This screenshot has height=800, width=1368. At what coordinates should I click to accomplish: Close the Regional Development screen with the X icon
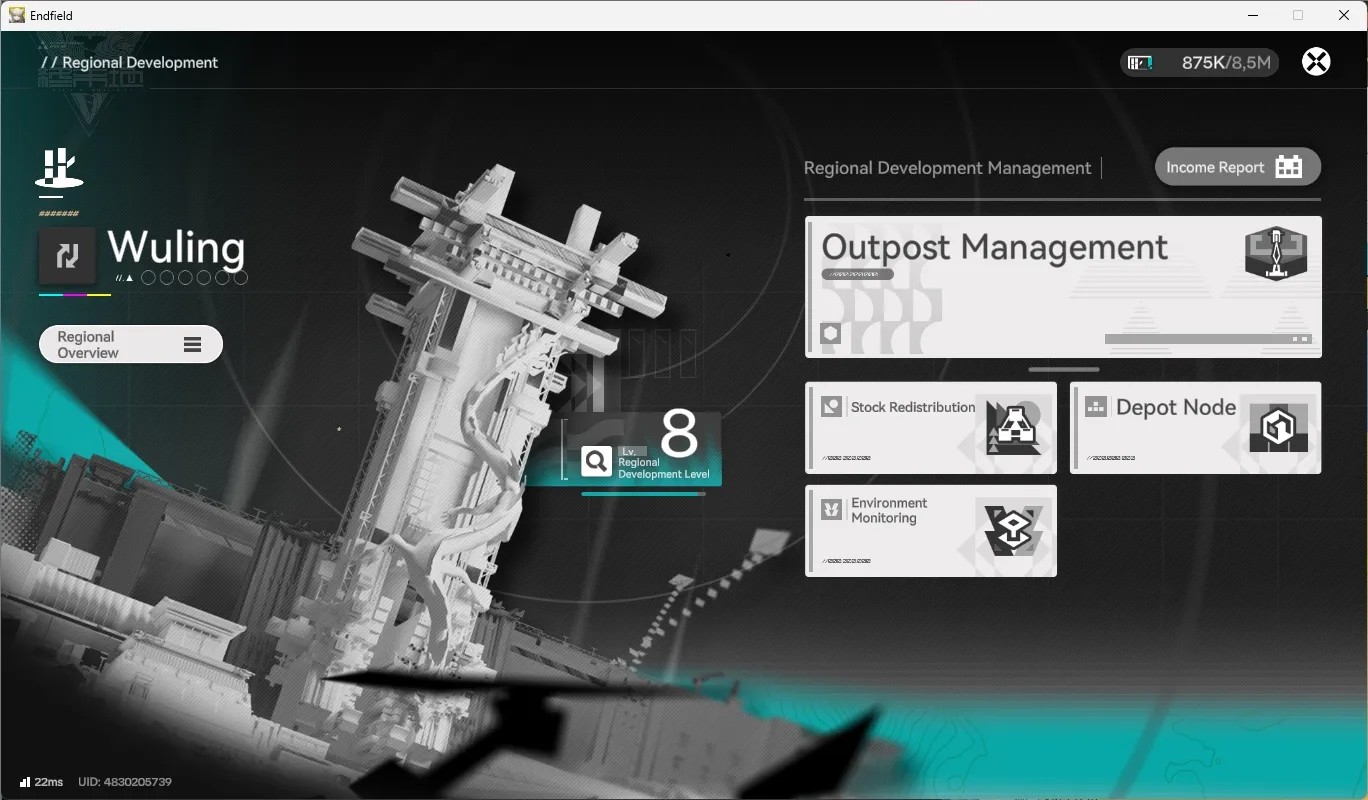click(x=1316, y=62)
